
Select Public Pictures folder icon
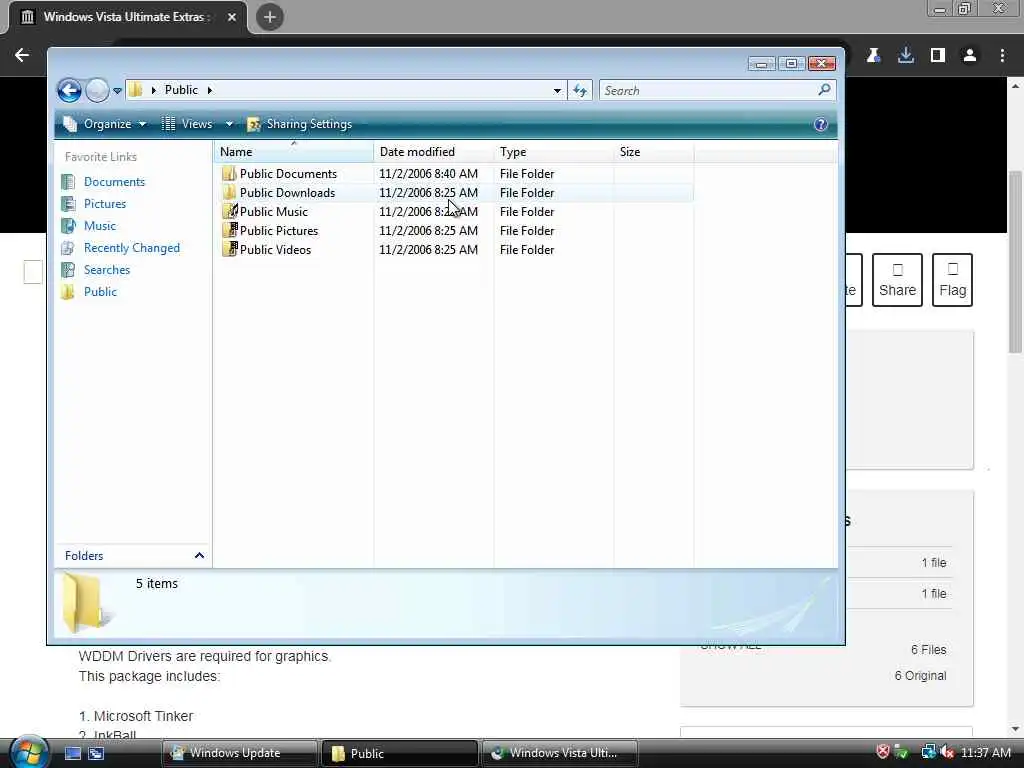[x=229, y=230]
